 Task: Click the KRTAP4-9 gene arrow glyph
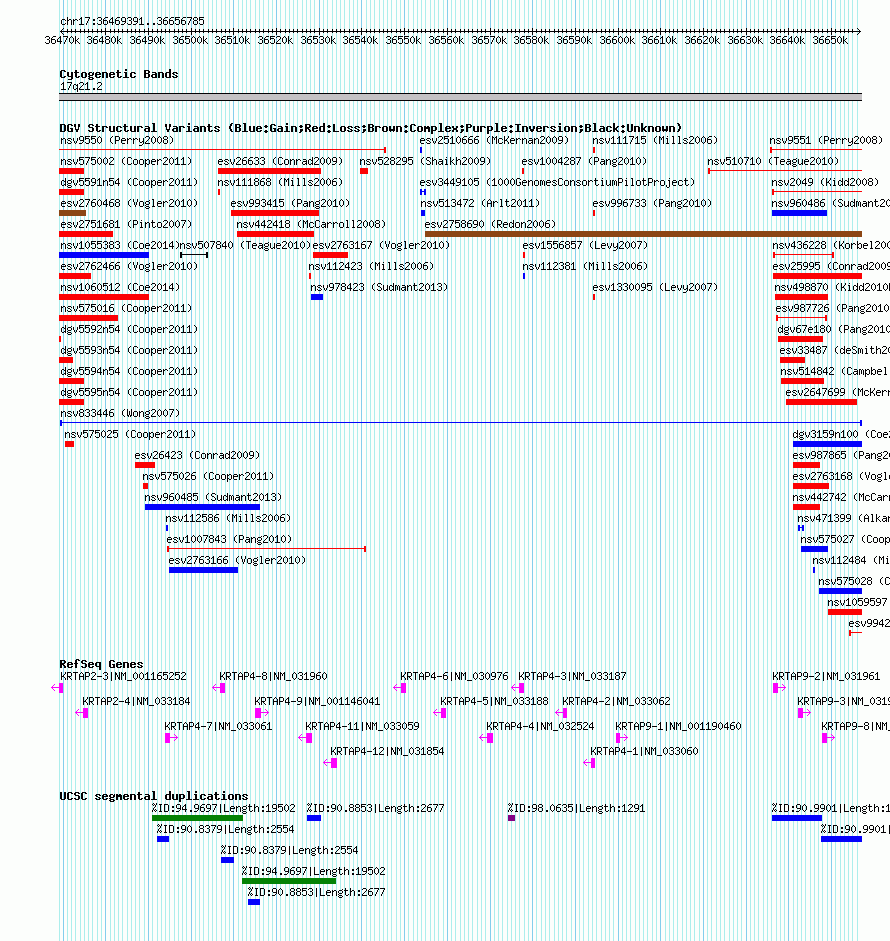pyautogui.click(x=262, y=713)
